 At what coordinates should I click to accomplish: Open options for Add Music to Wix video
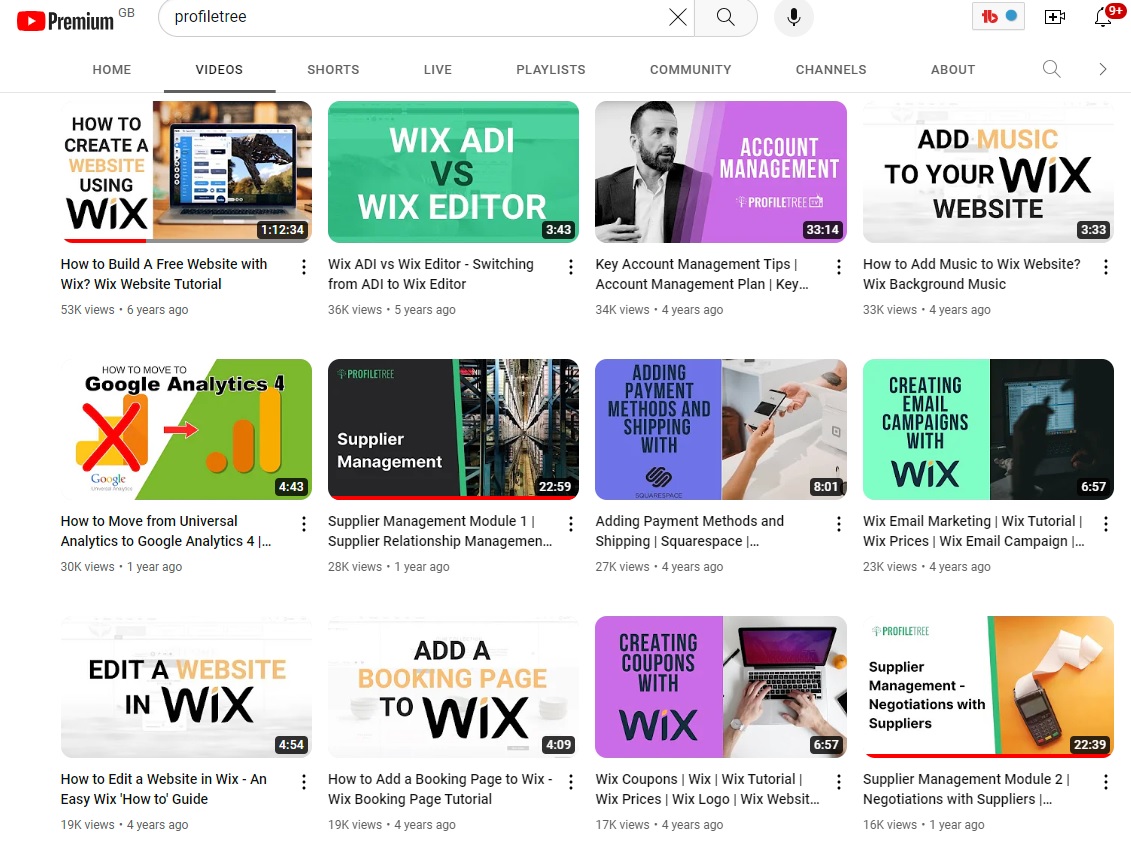(1106, 267)
